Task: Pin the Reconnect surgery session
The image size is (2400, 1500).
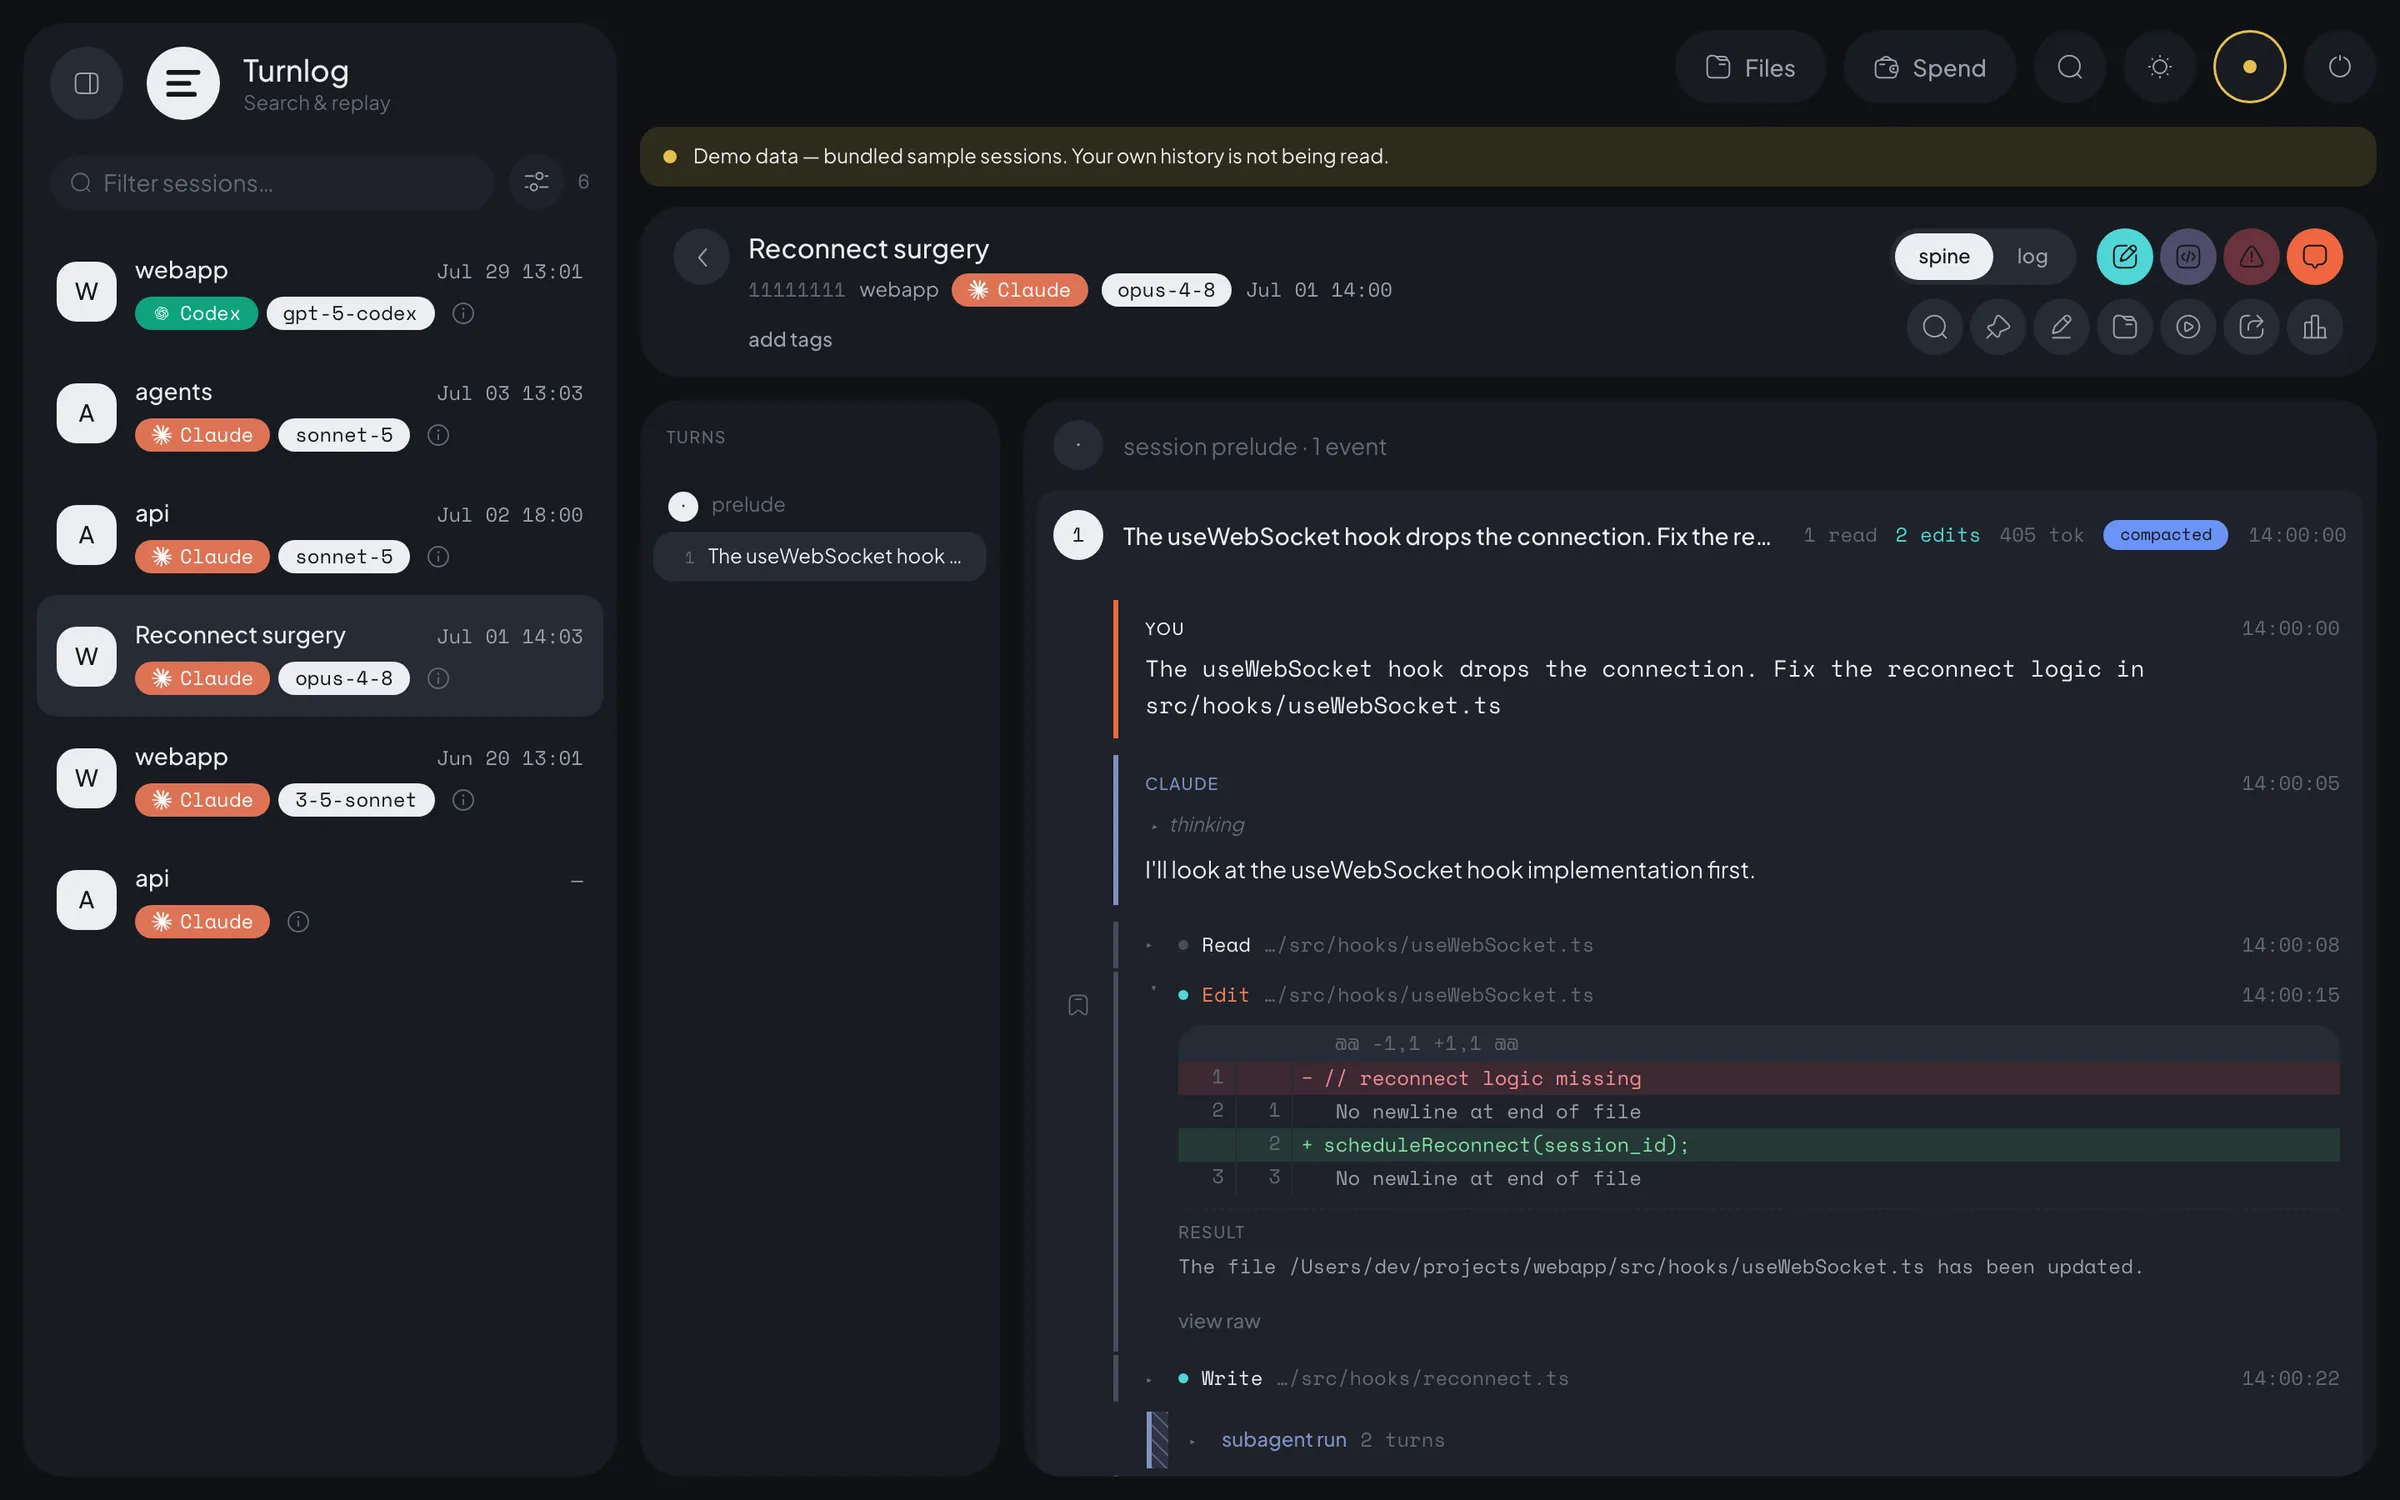Action: tap(1998, 327)
